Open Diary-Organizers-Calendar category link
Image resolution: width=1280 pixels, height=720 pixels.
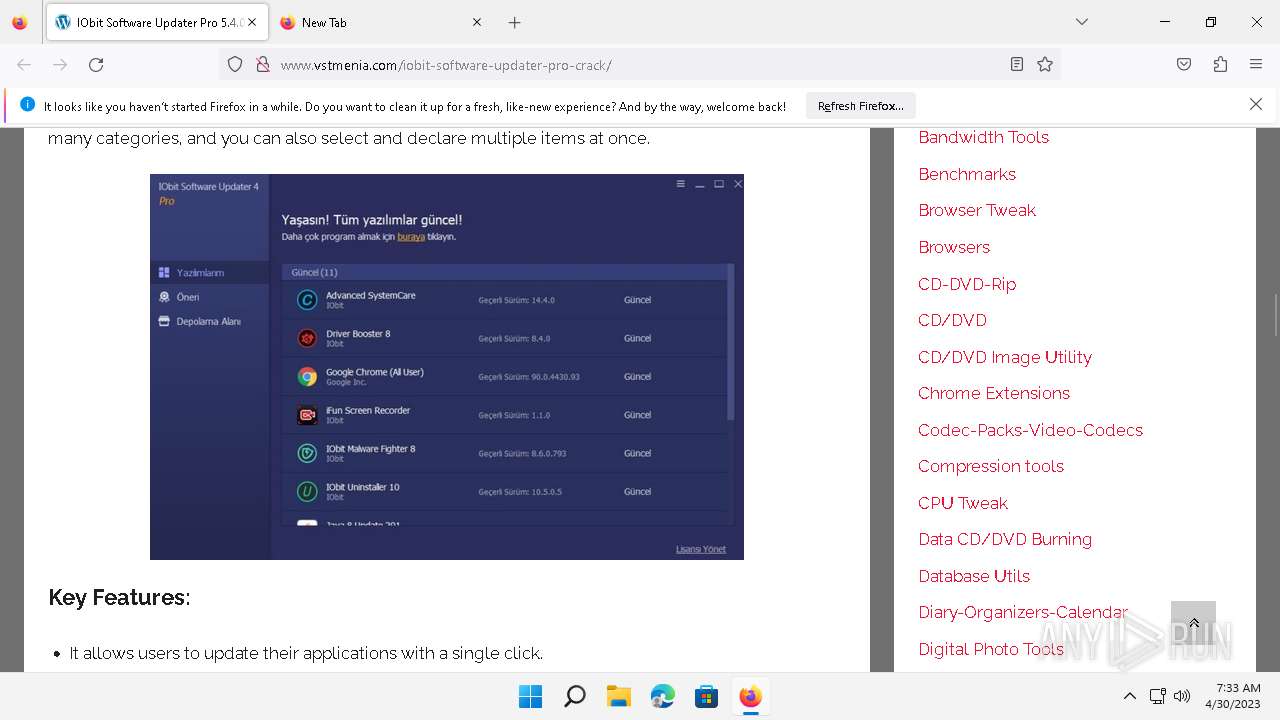1023,612
